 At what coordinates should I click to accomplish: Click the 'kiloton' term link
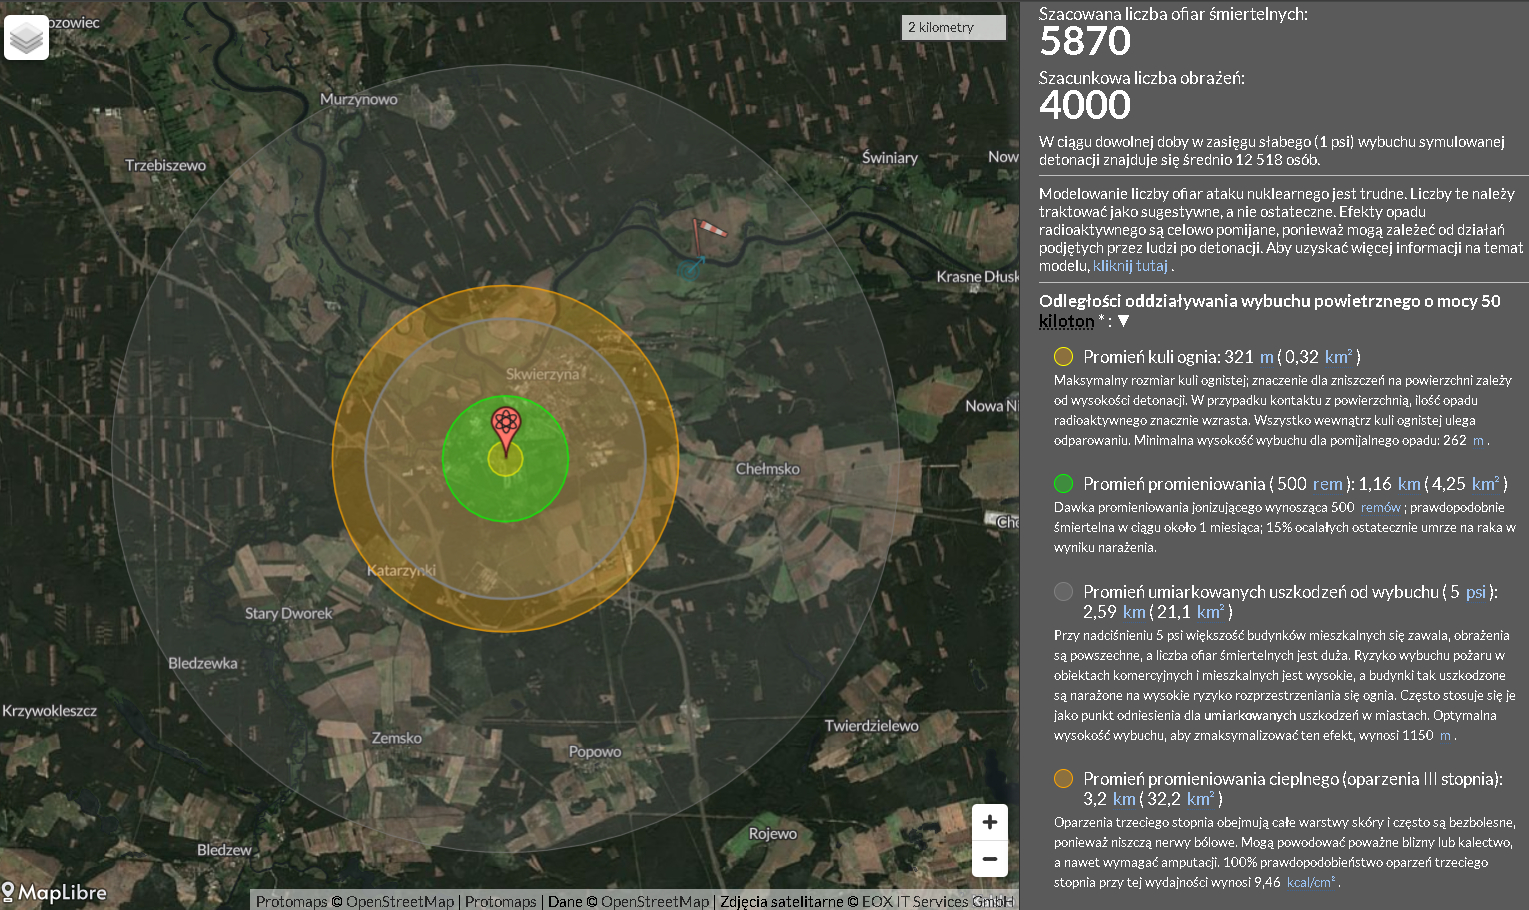tap(1066, 321)
